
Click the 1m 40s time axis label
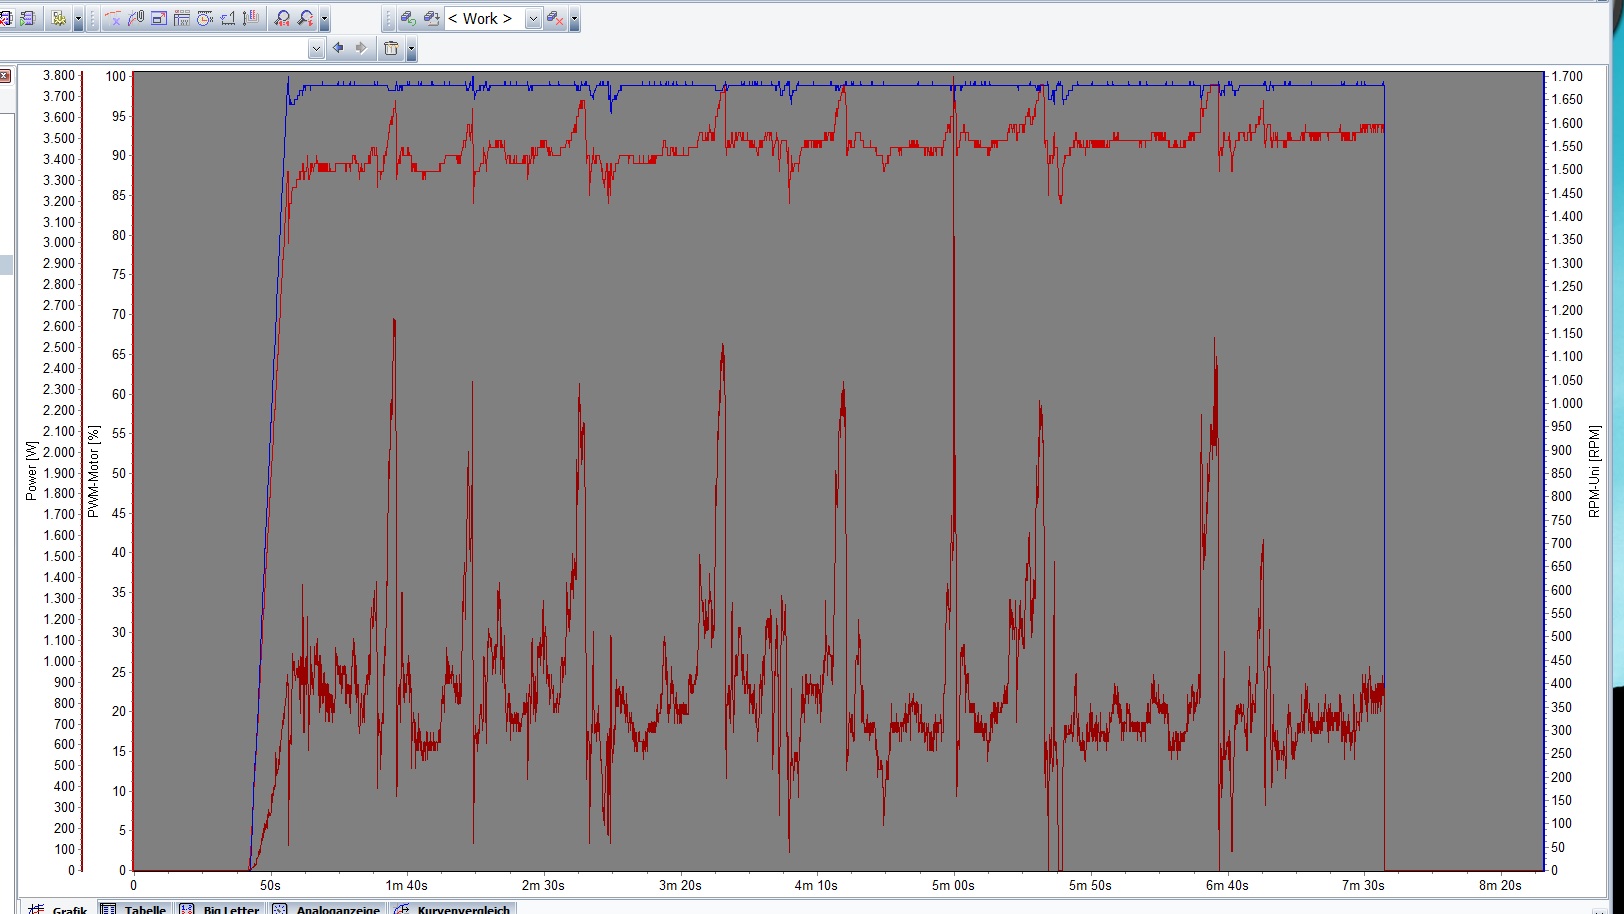(406, 885)
